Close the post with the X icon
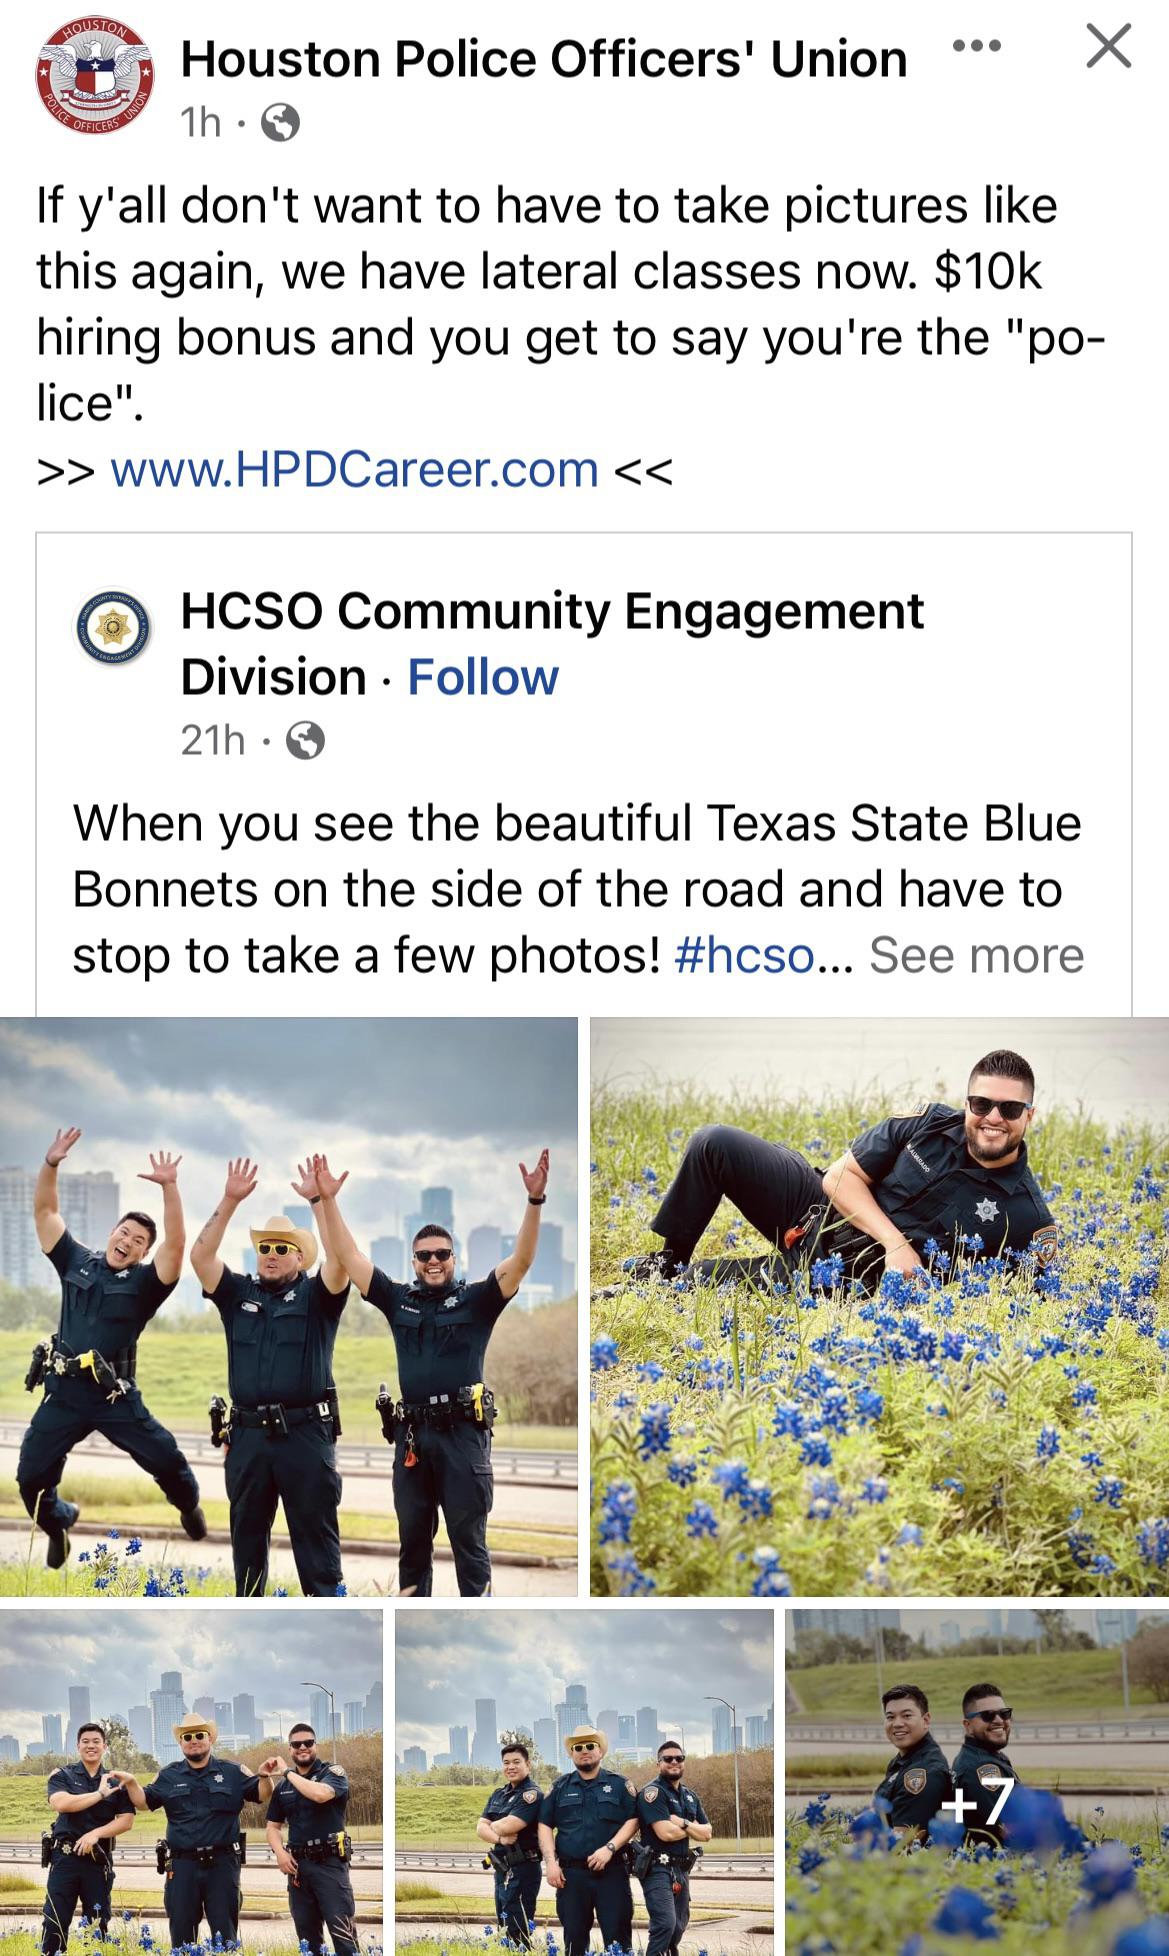Viewport: 1169px width, 1956px height. pos(1108,46)
